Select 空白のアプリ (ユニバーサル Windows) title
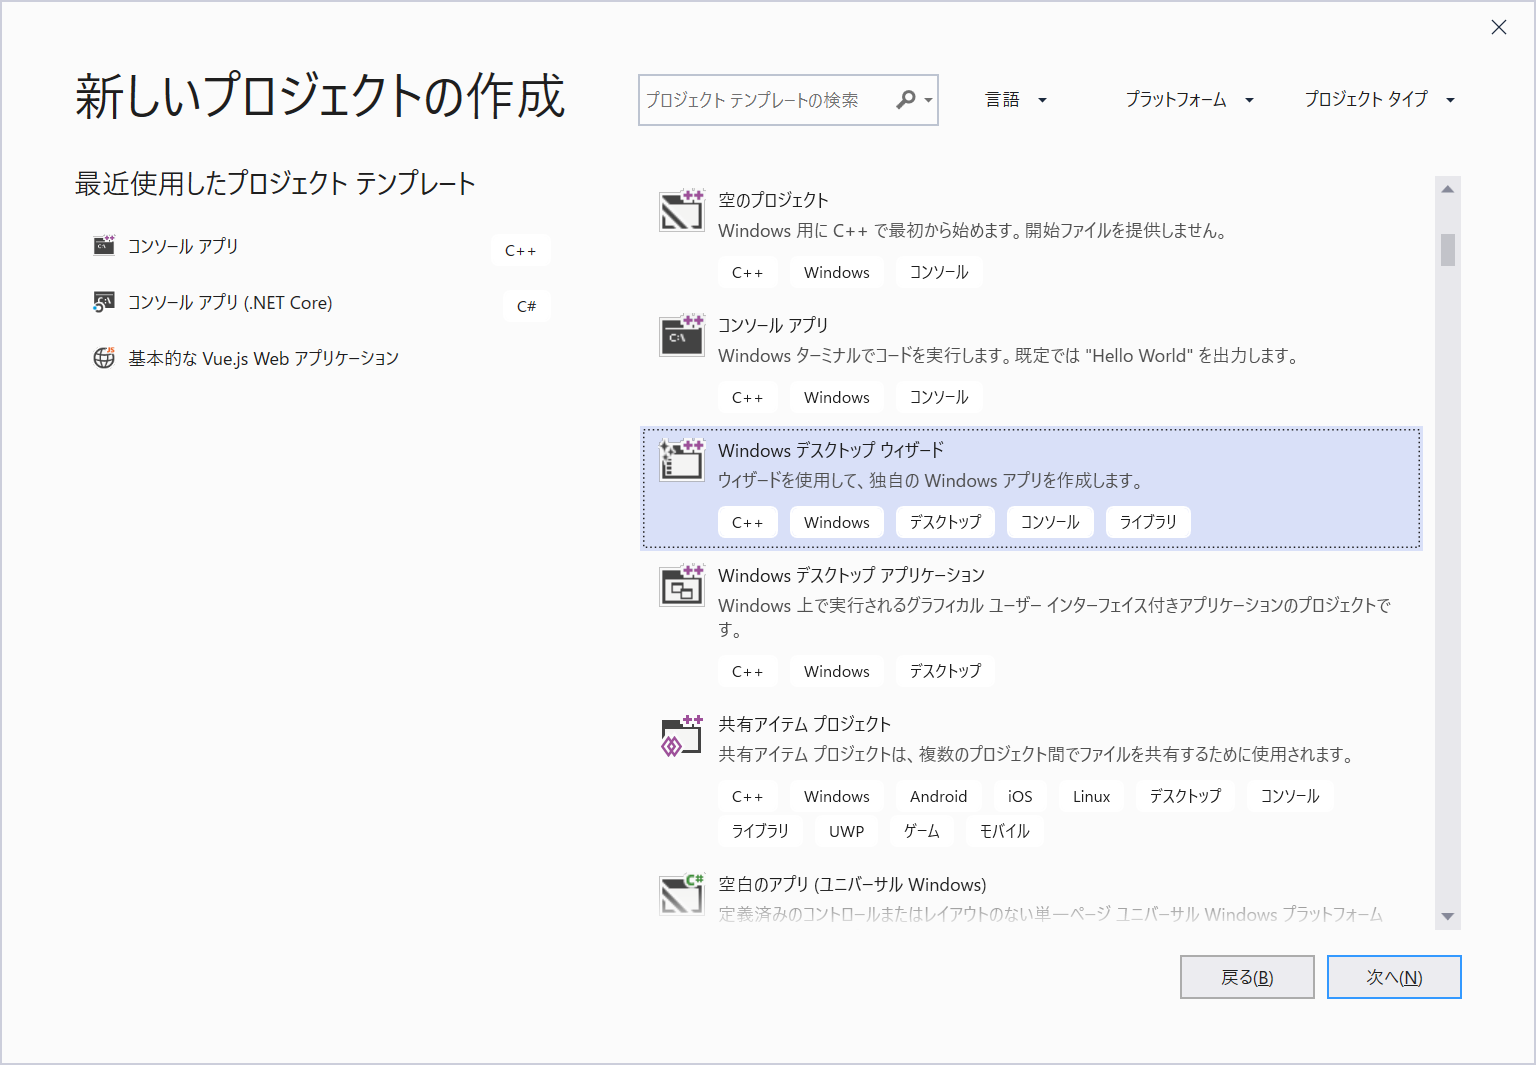 (852, 884)
